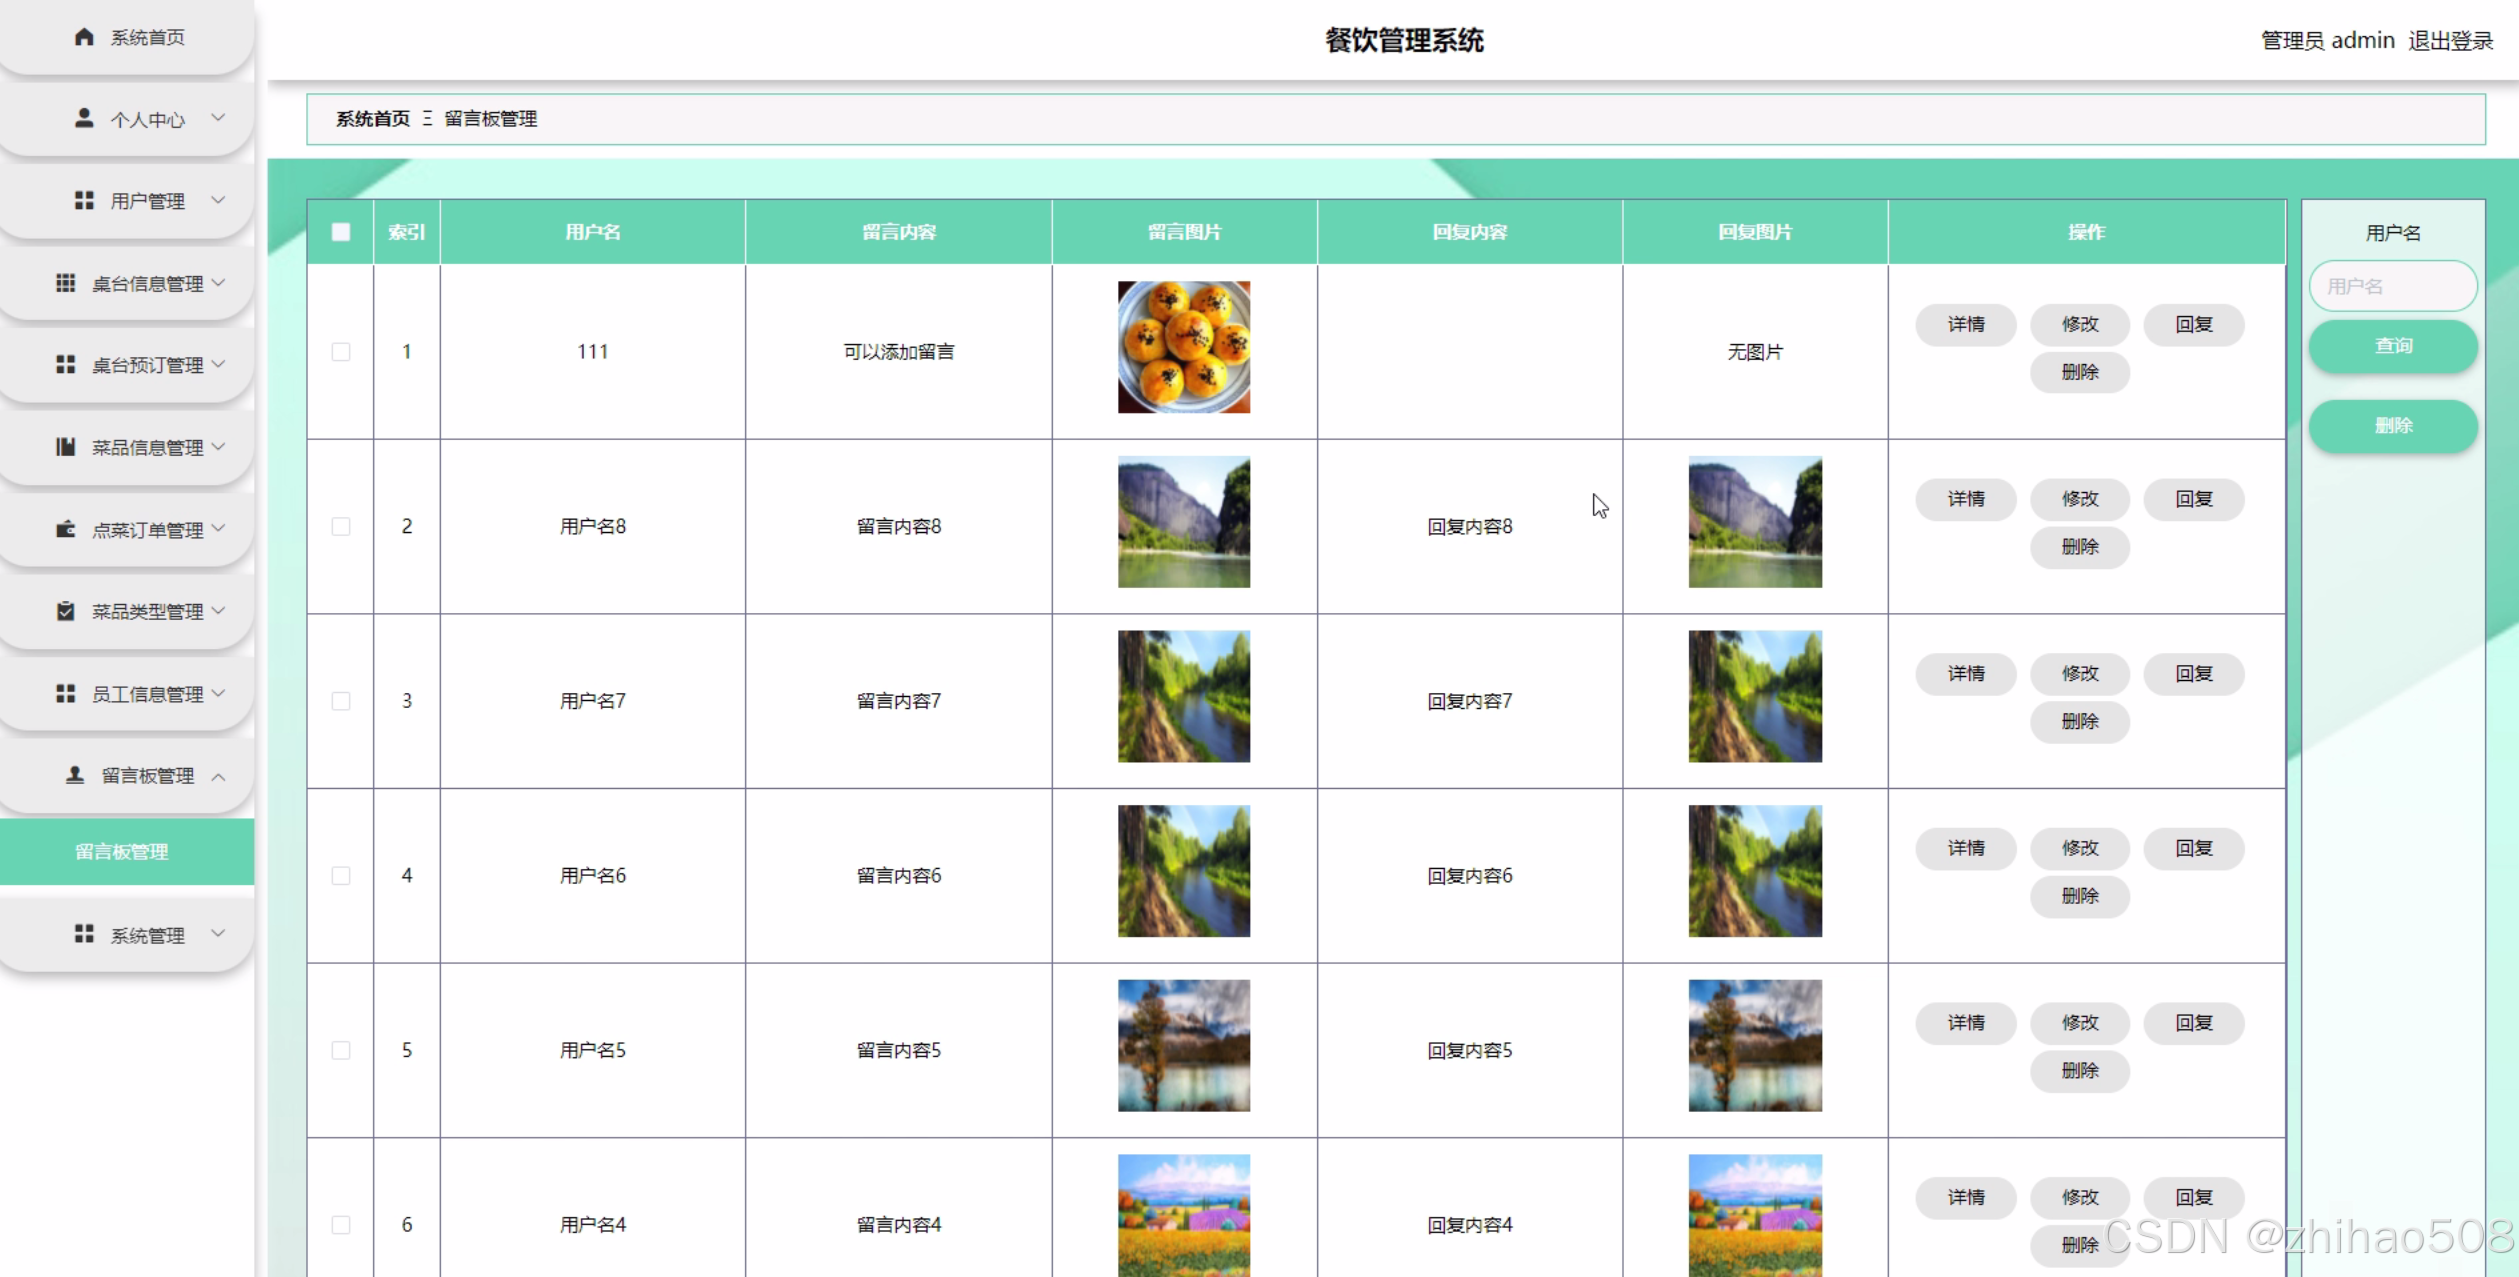Expand the 个人中心 chevron
2519x1277 pixels.
tap(218, 118)
